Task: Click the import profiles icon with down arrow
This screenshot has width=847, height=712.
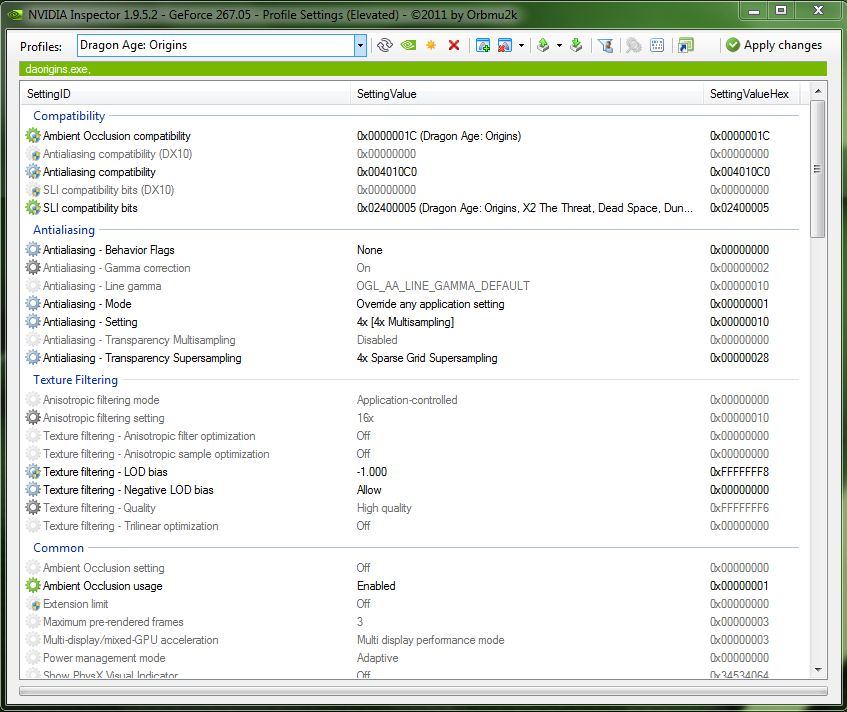Action: point(576,45)
